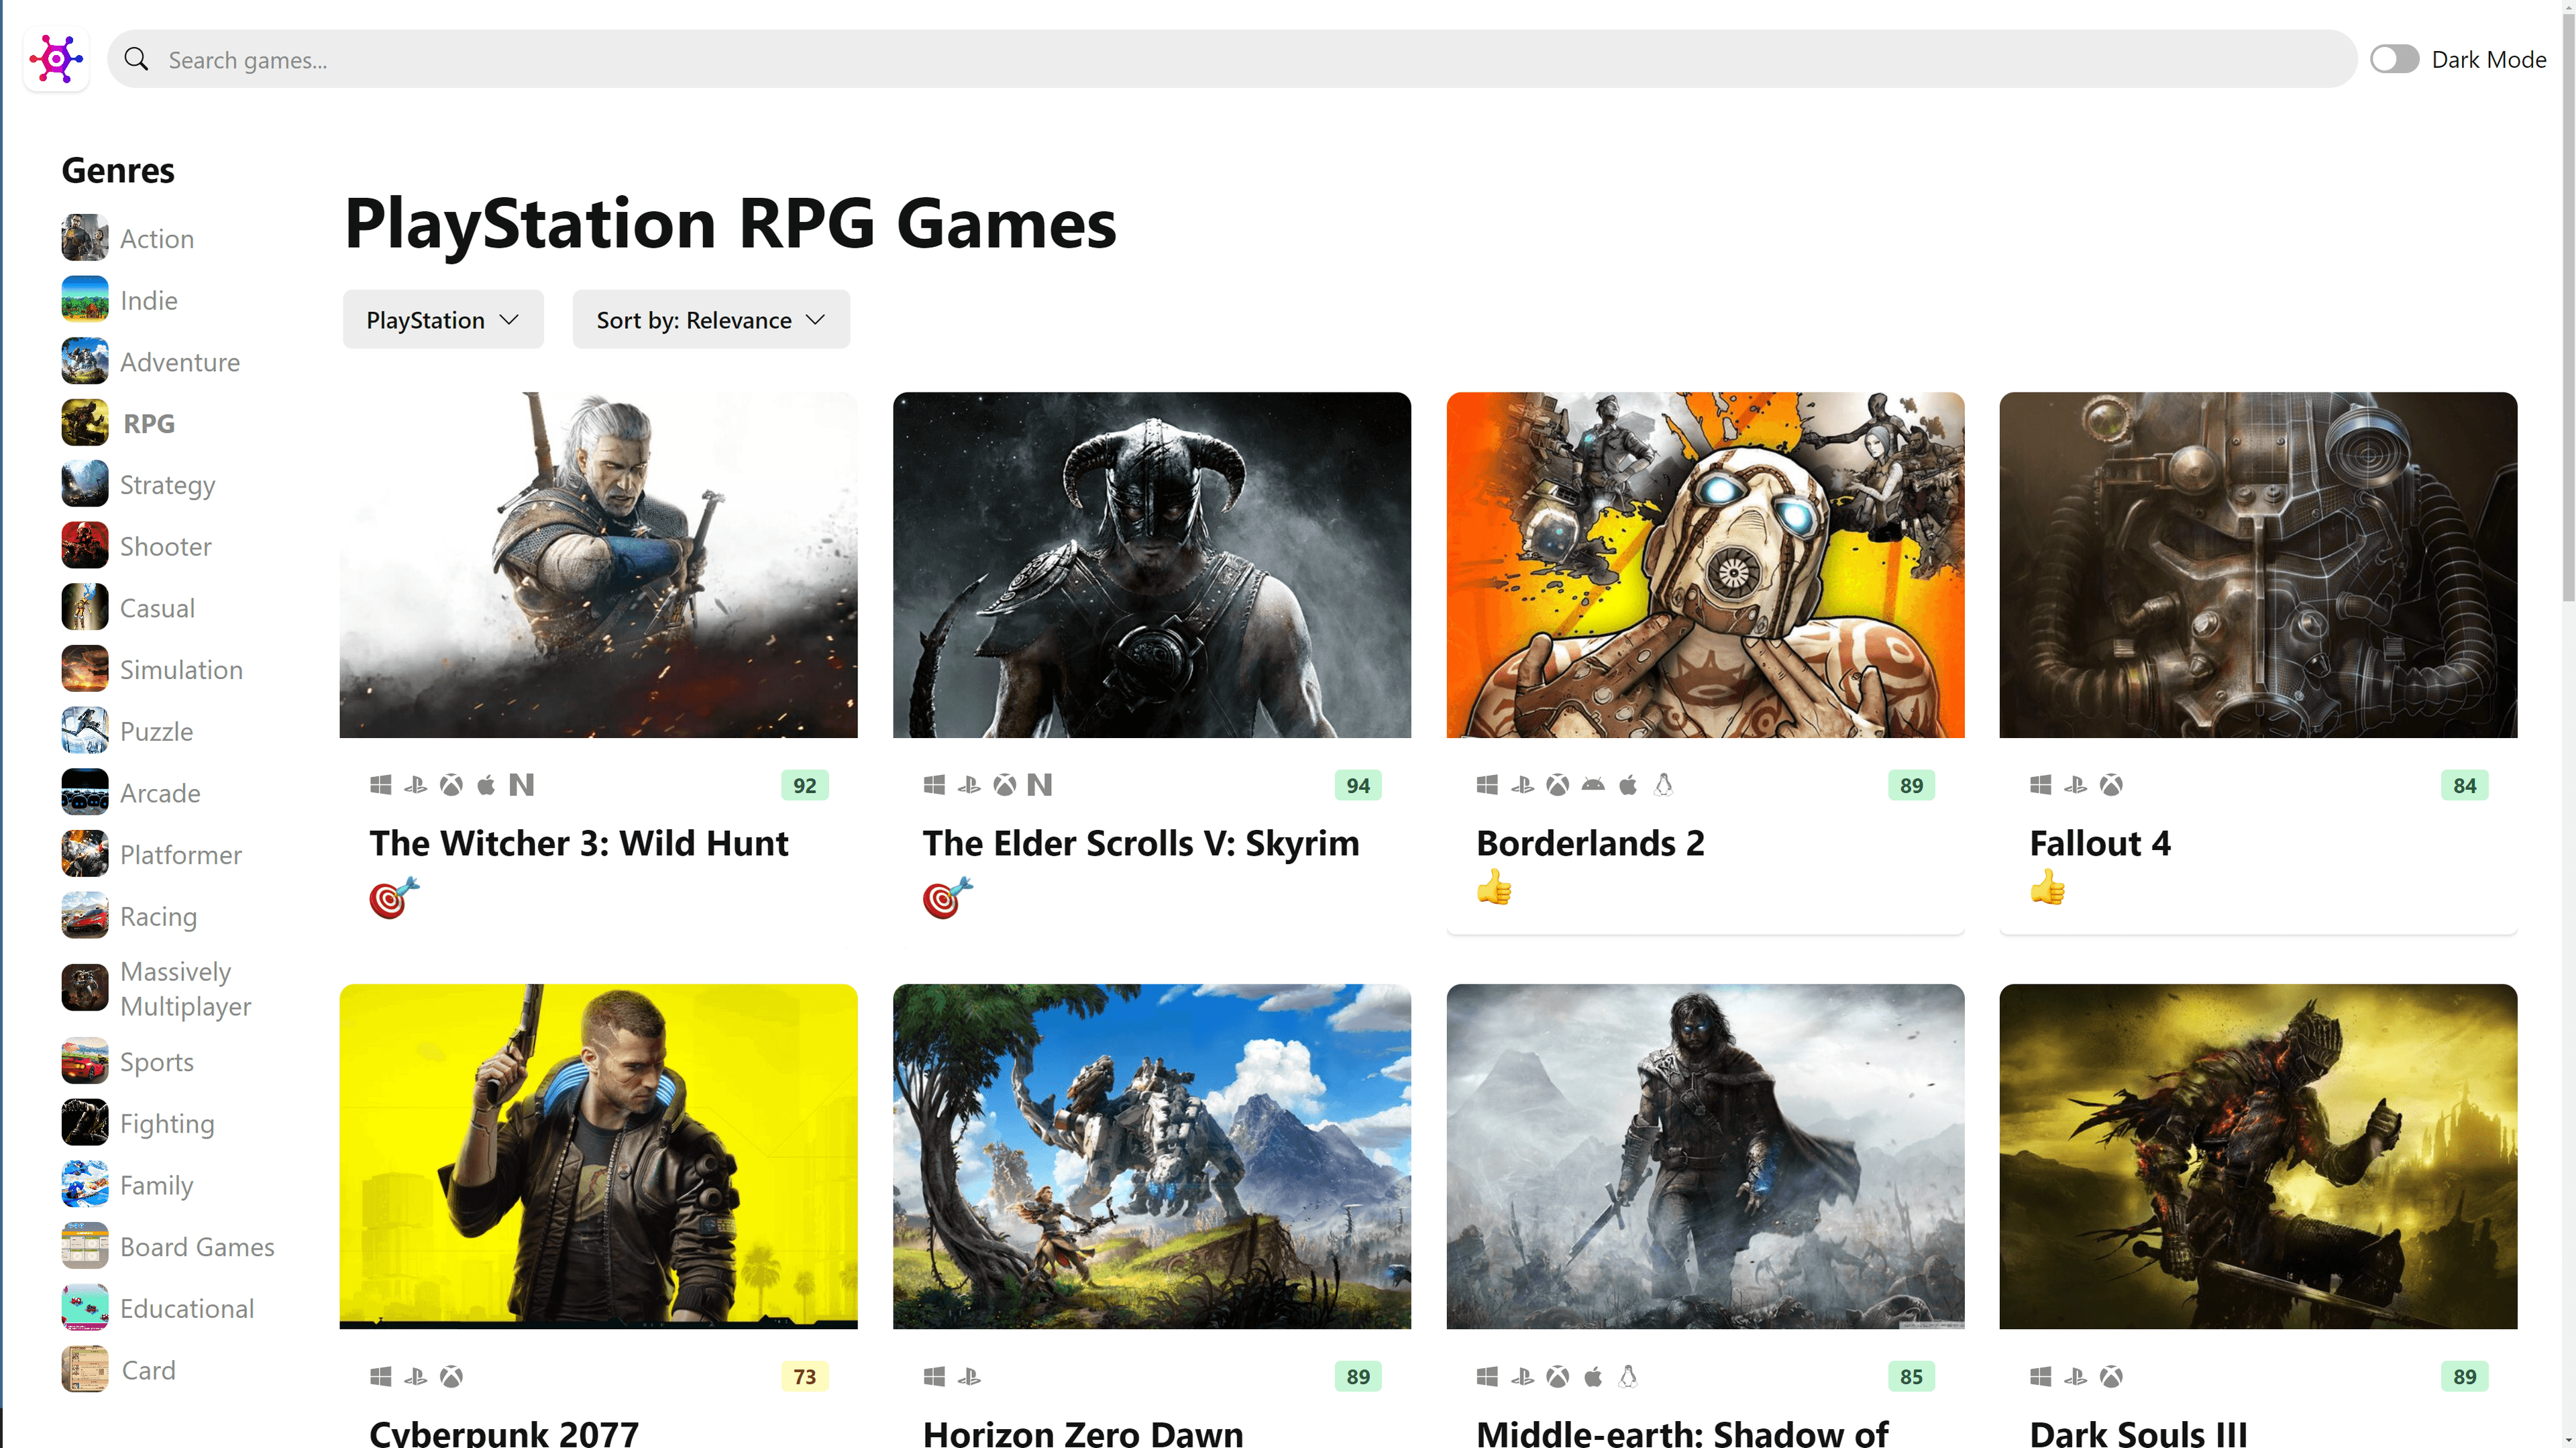Open the Shooter genre link

(166, 546)
